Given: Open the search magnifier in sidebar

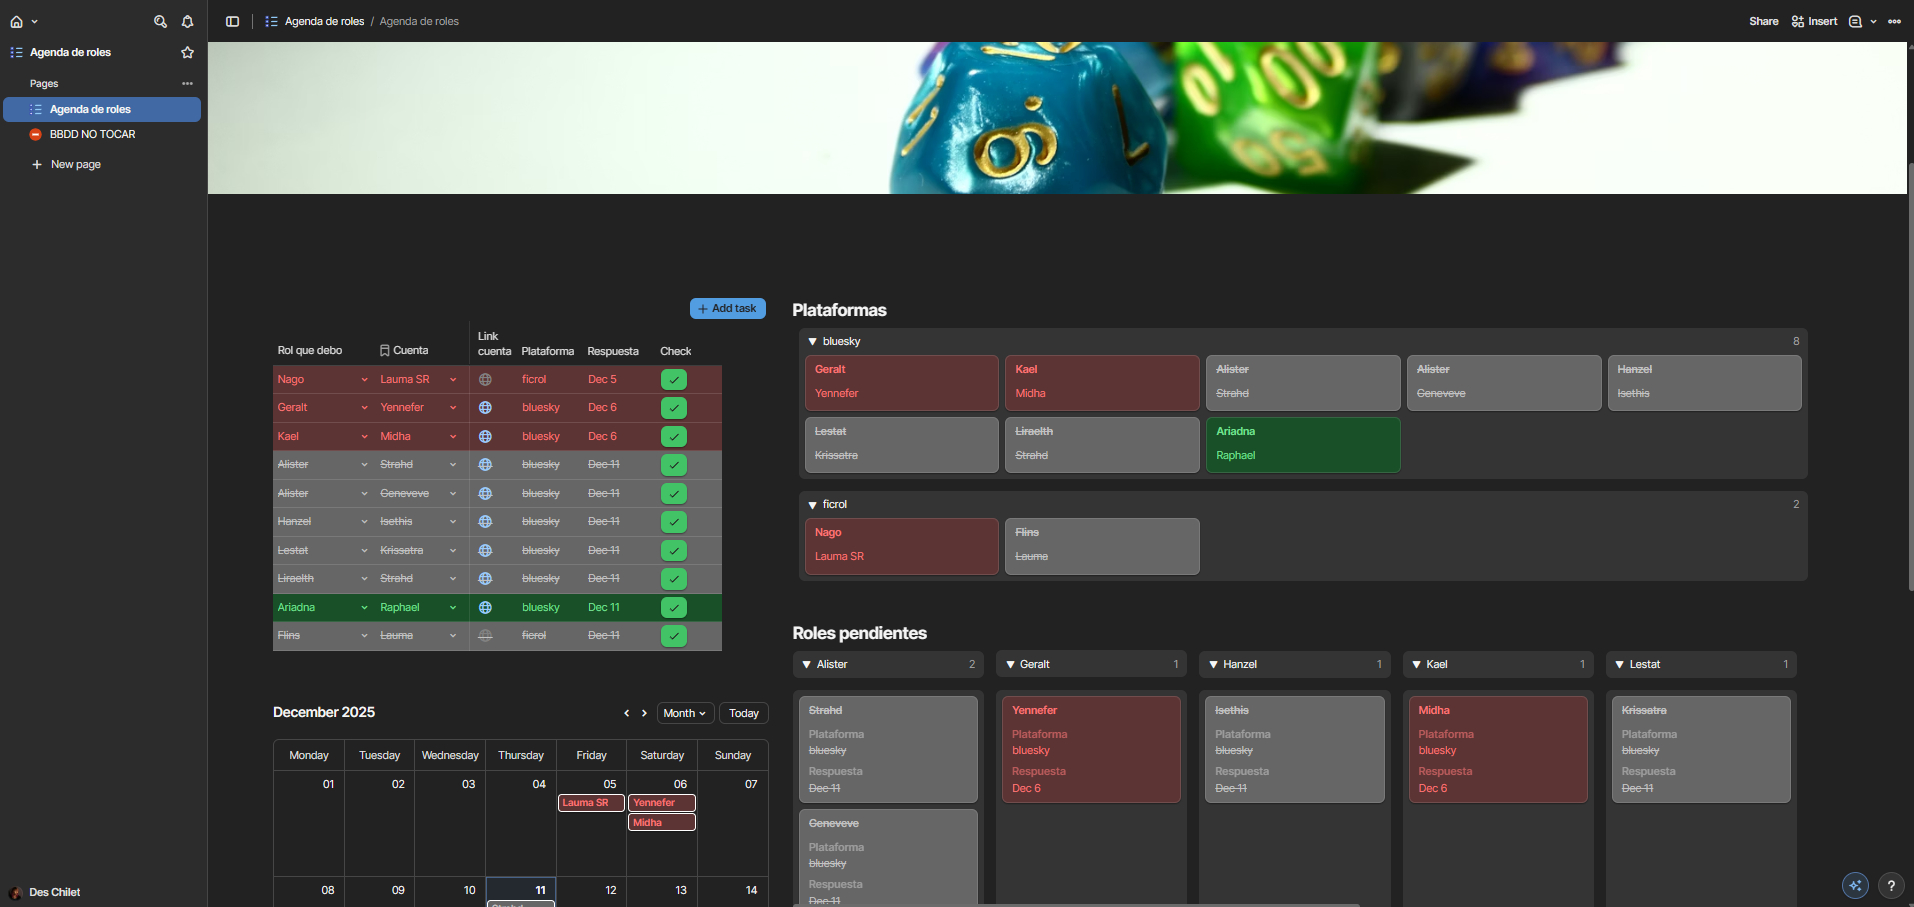Looking at the screenshot, I should point(160,21).
